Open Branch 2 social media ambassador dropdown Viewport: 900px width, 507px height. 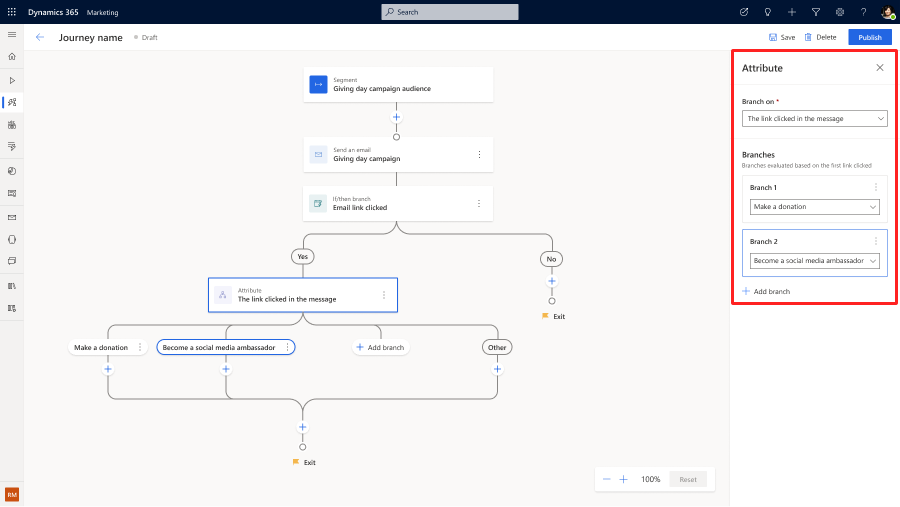(814, 261)
